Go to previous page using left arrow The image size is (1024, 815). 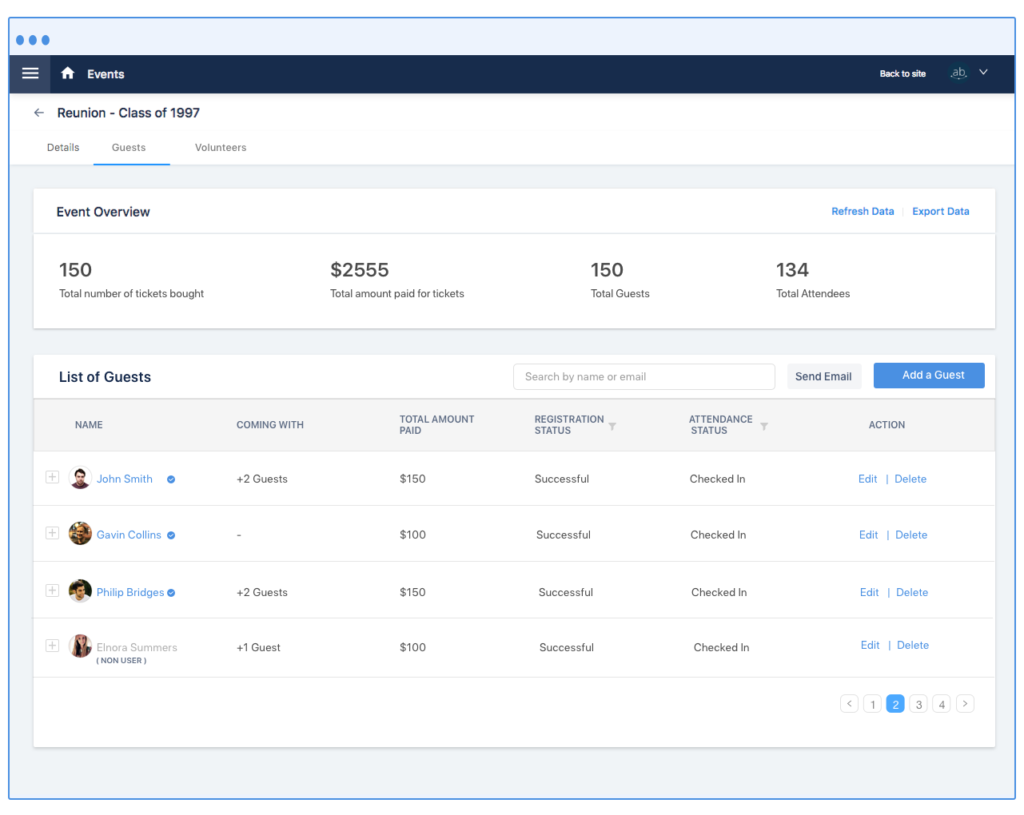click(x=849, y=704)
